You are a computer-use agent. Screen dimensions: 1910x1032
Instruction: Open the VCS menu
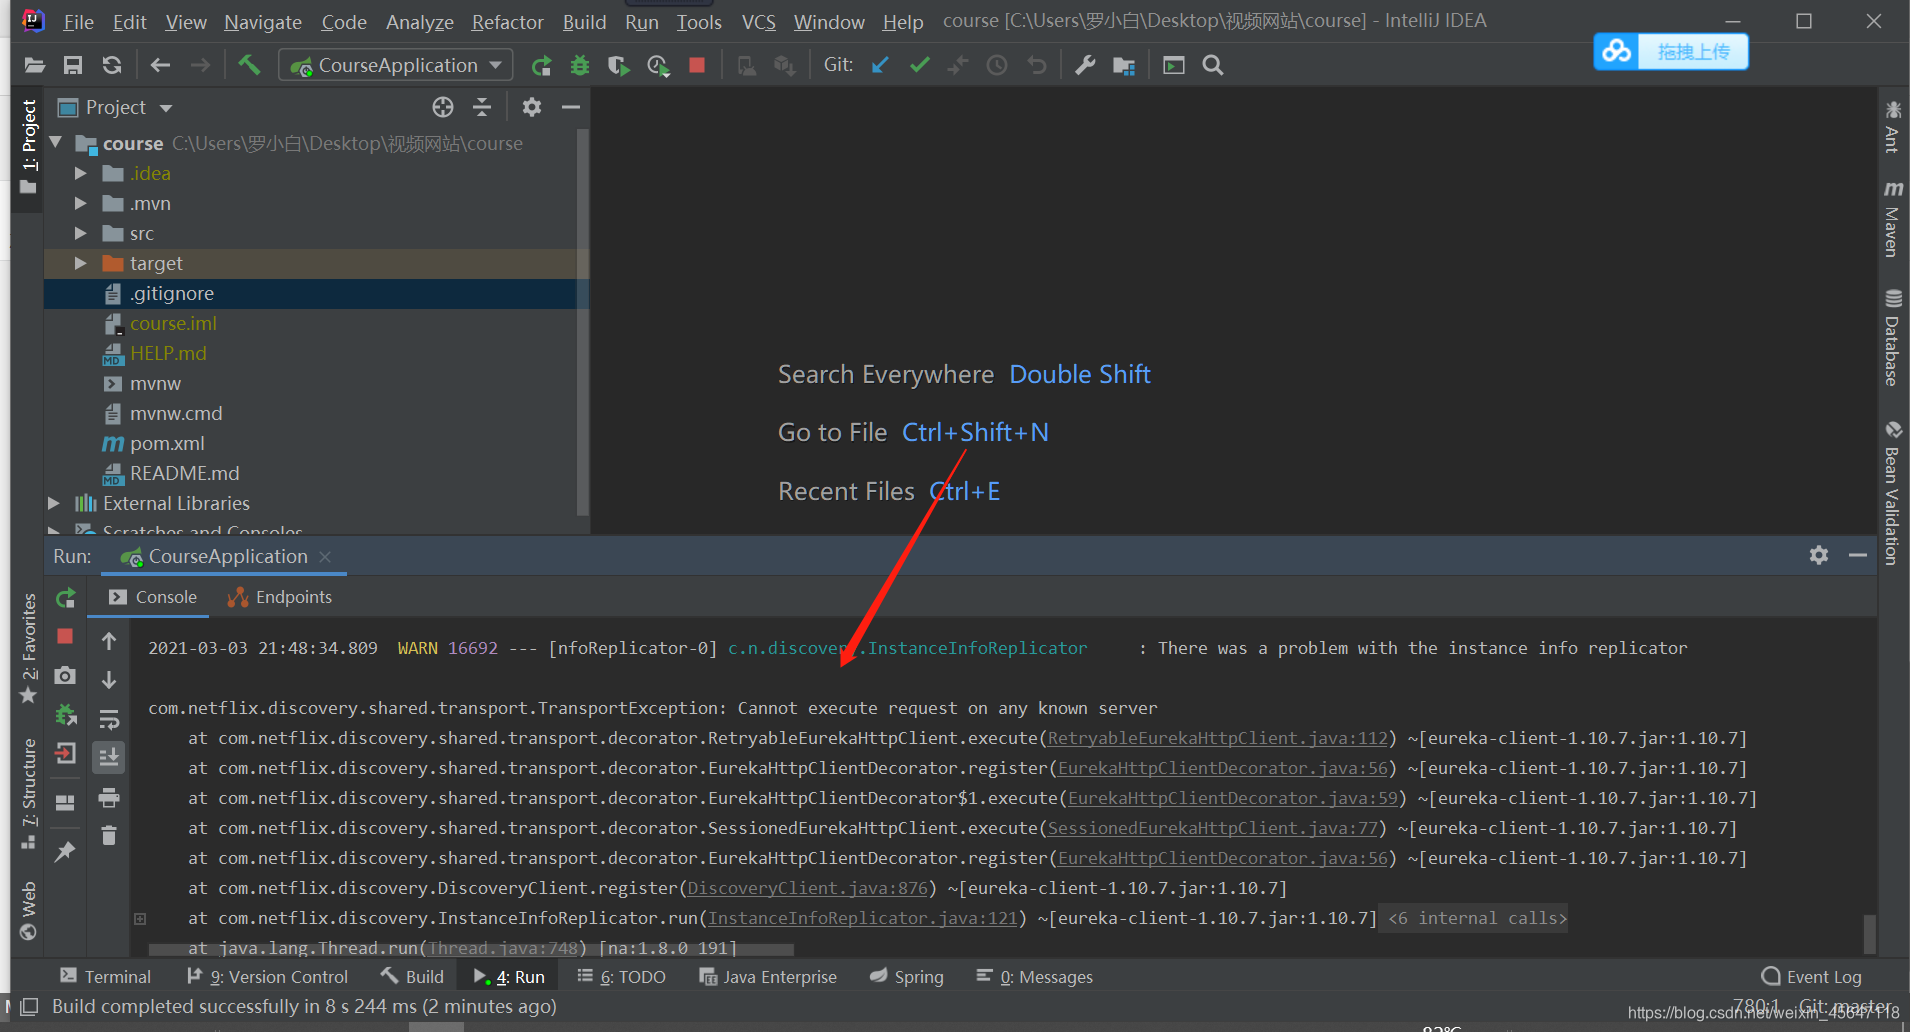point(759,22)
